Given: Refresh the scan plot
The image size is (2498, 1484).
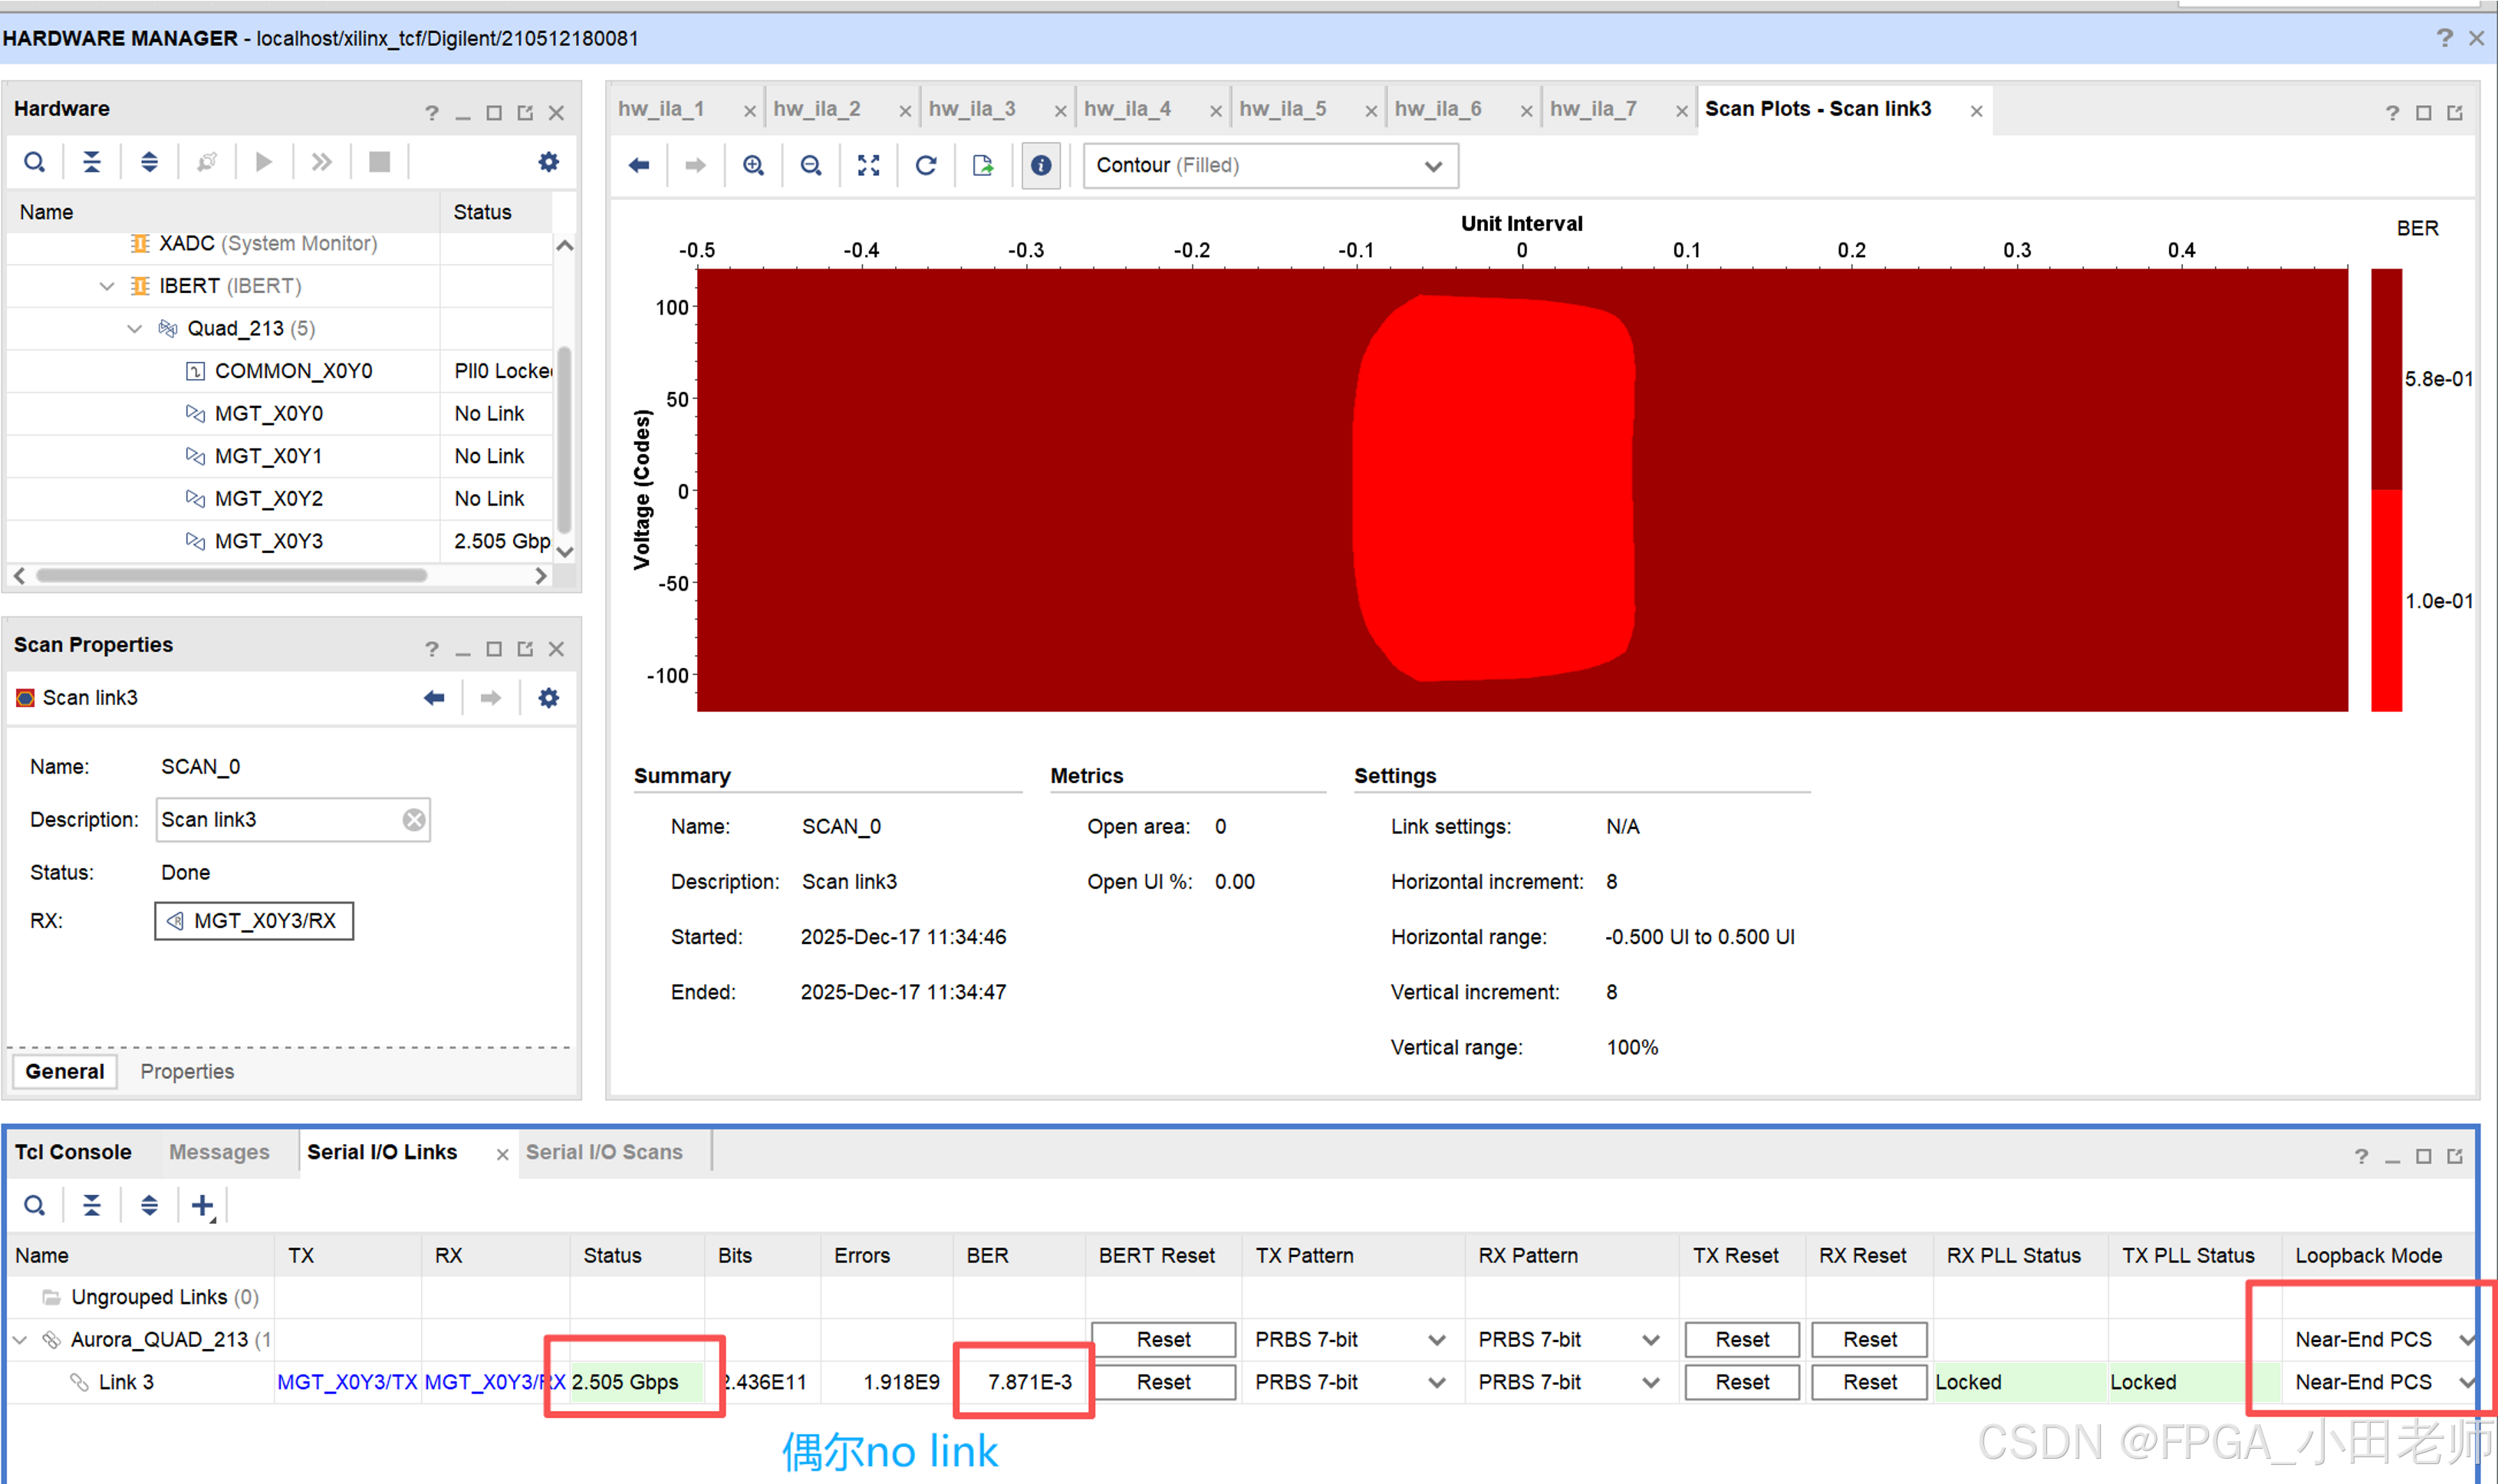Looking at the screenshot, I should point(926,165).
